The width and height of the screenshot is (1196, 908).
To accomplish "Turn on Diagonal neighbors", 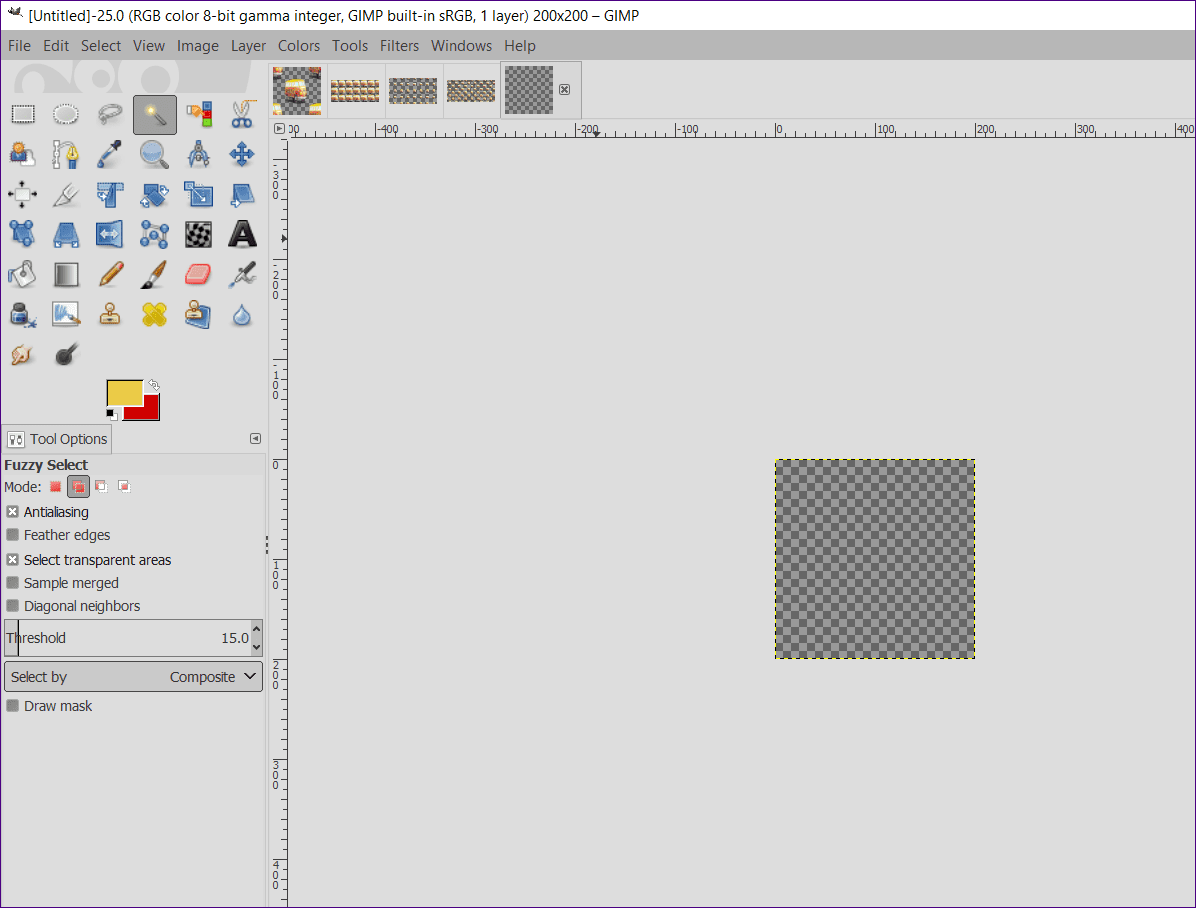I will tap(12, 606).
